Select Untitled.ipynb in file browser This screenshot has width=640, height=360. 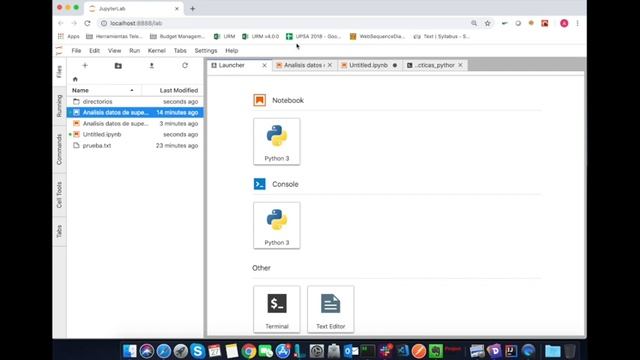click(x=135, y=135)
